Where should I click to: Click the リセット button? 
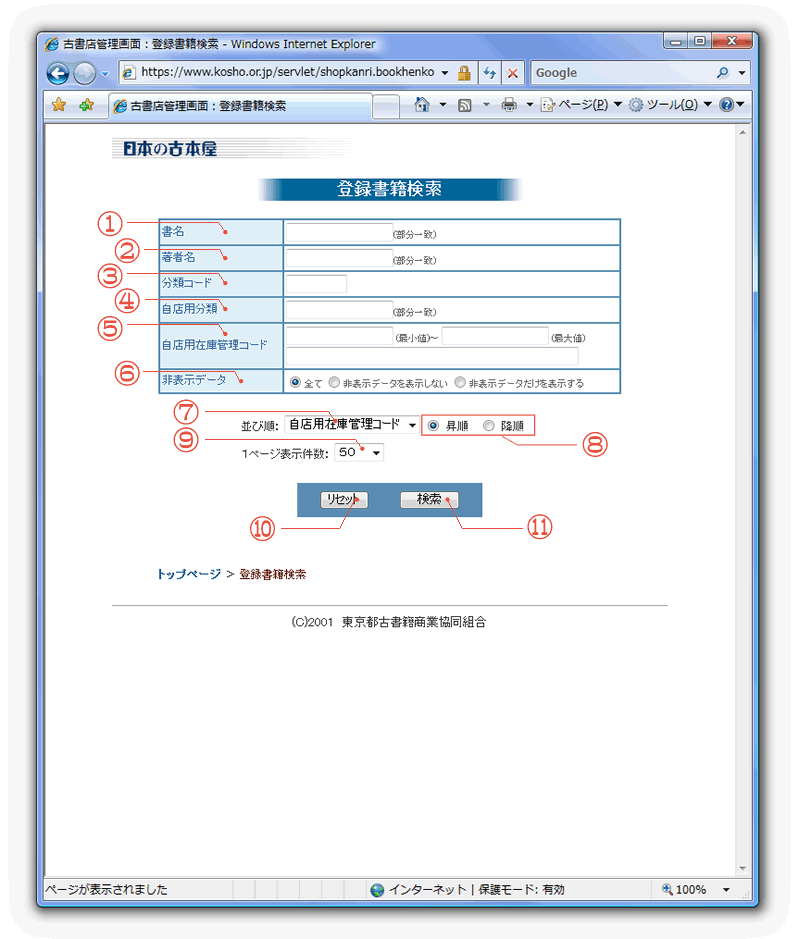click(x=344, y=499)
